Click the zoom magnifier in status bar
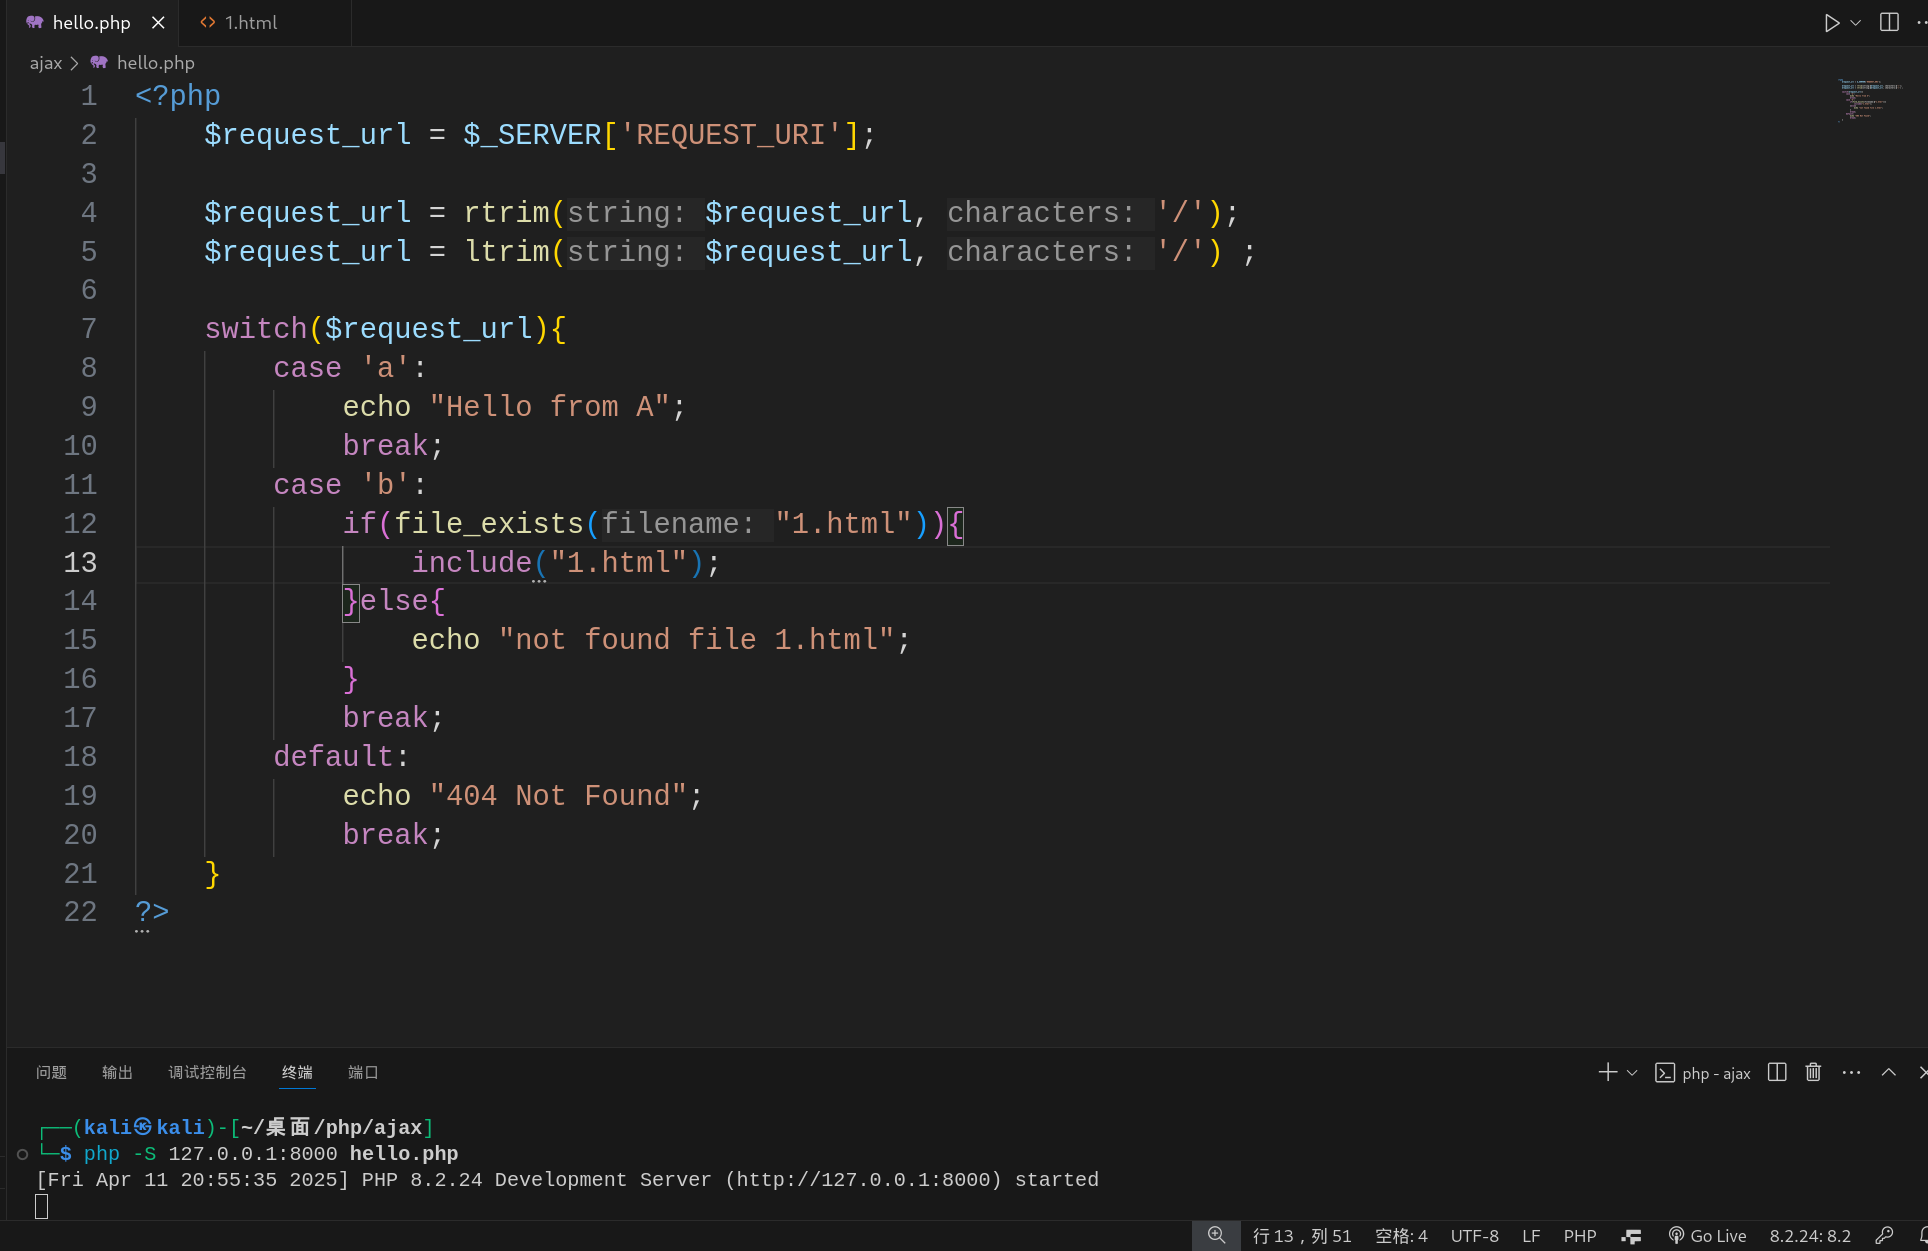 1216,1236
